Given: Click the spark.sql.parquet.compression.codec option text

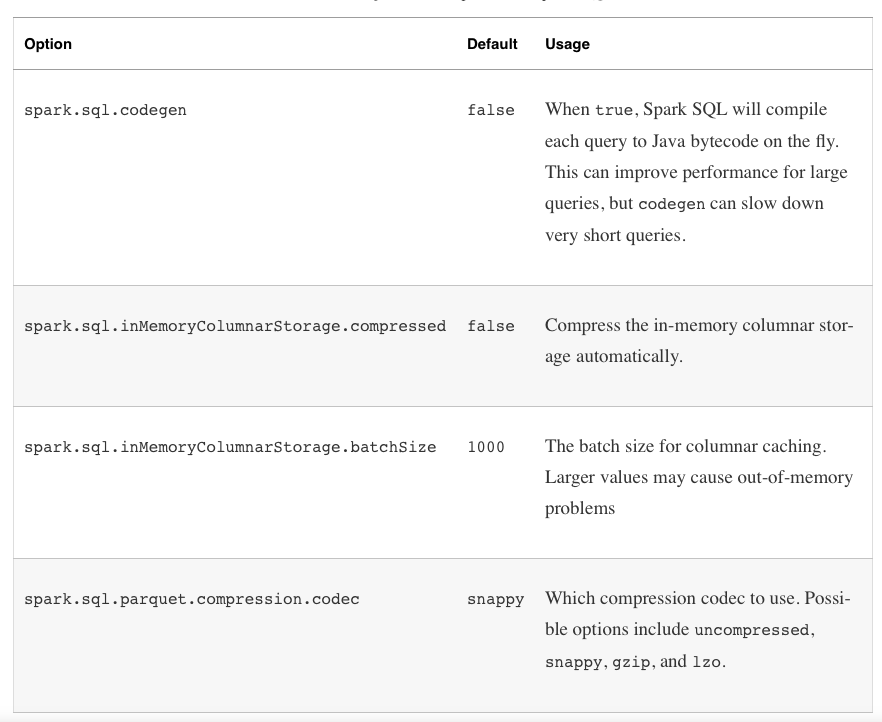Looking at the screenshot, I should (x=192, y=599).
